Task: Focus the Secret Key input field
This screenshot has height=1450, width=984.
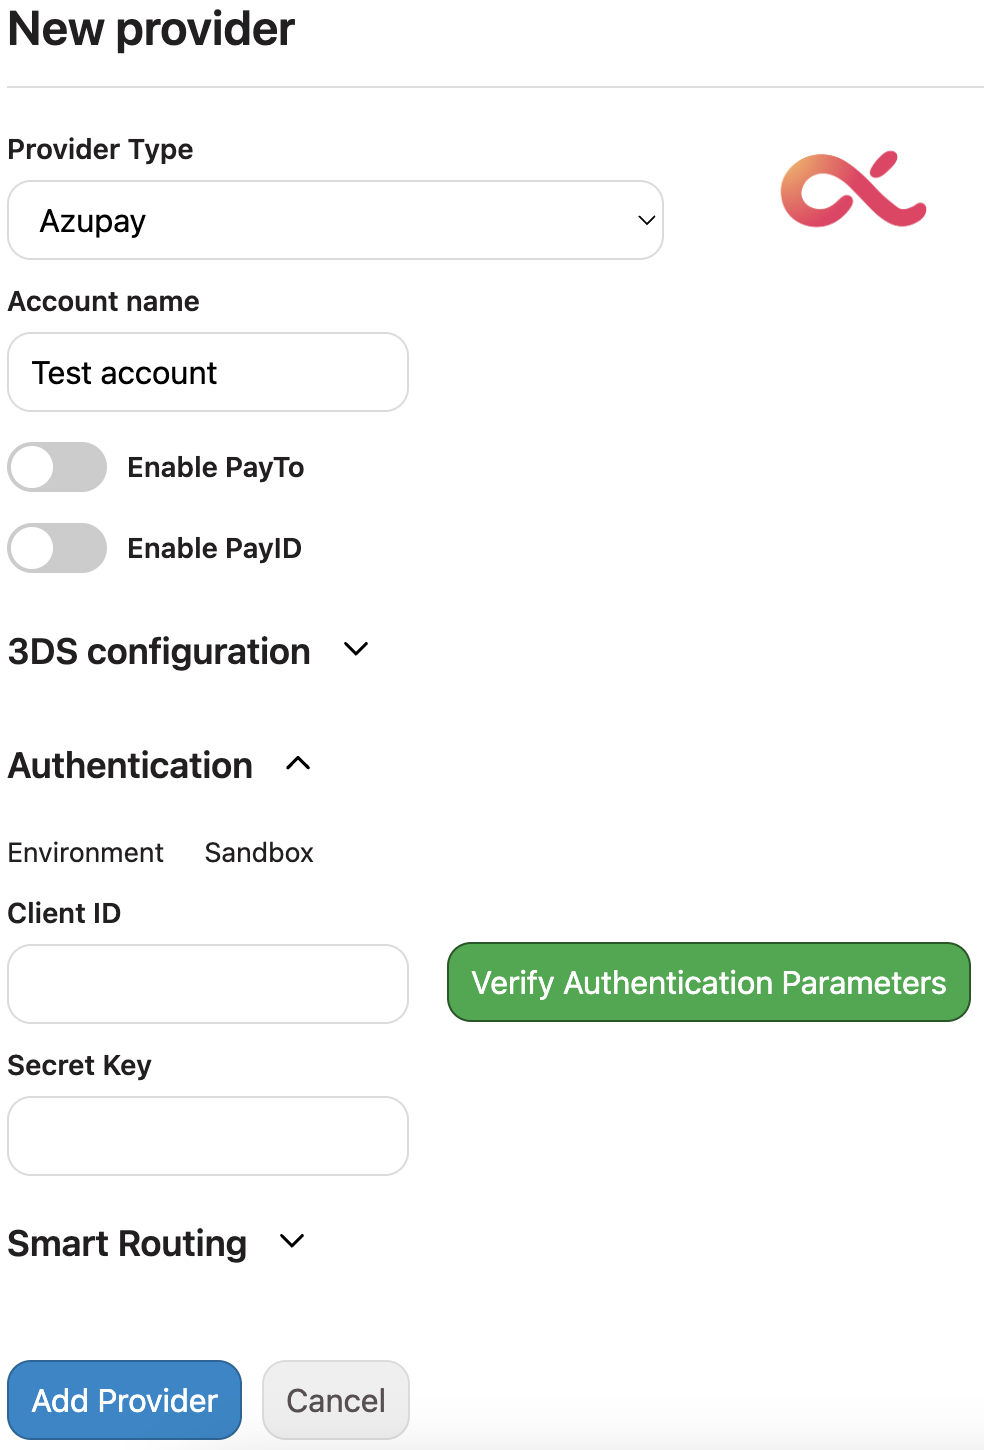Action: pyautogui.click(x=208, y=1136)
